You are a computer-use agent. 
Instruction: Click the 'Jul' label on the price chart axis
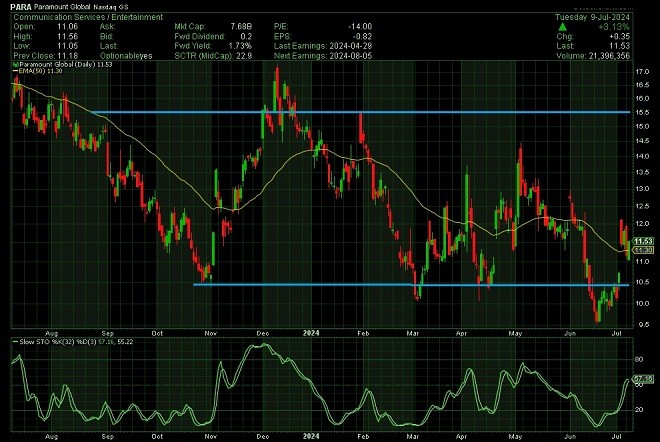click(x=617, y=333)
